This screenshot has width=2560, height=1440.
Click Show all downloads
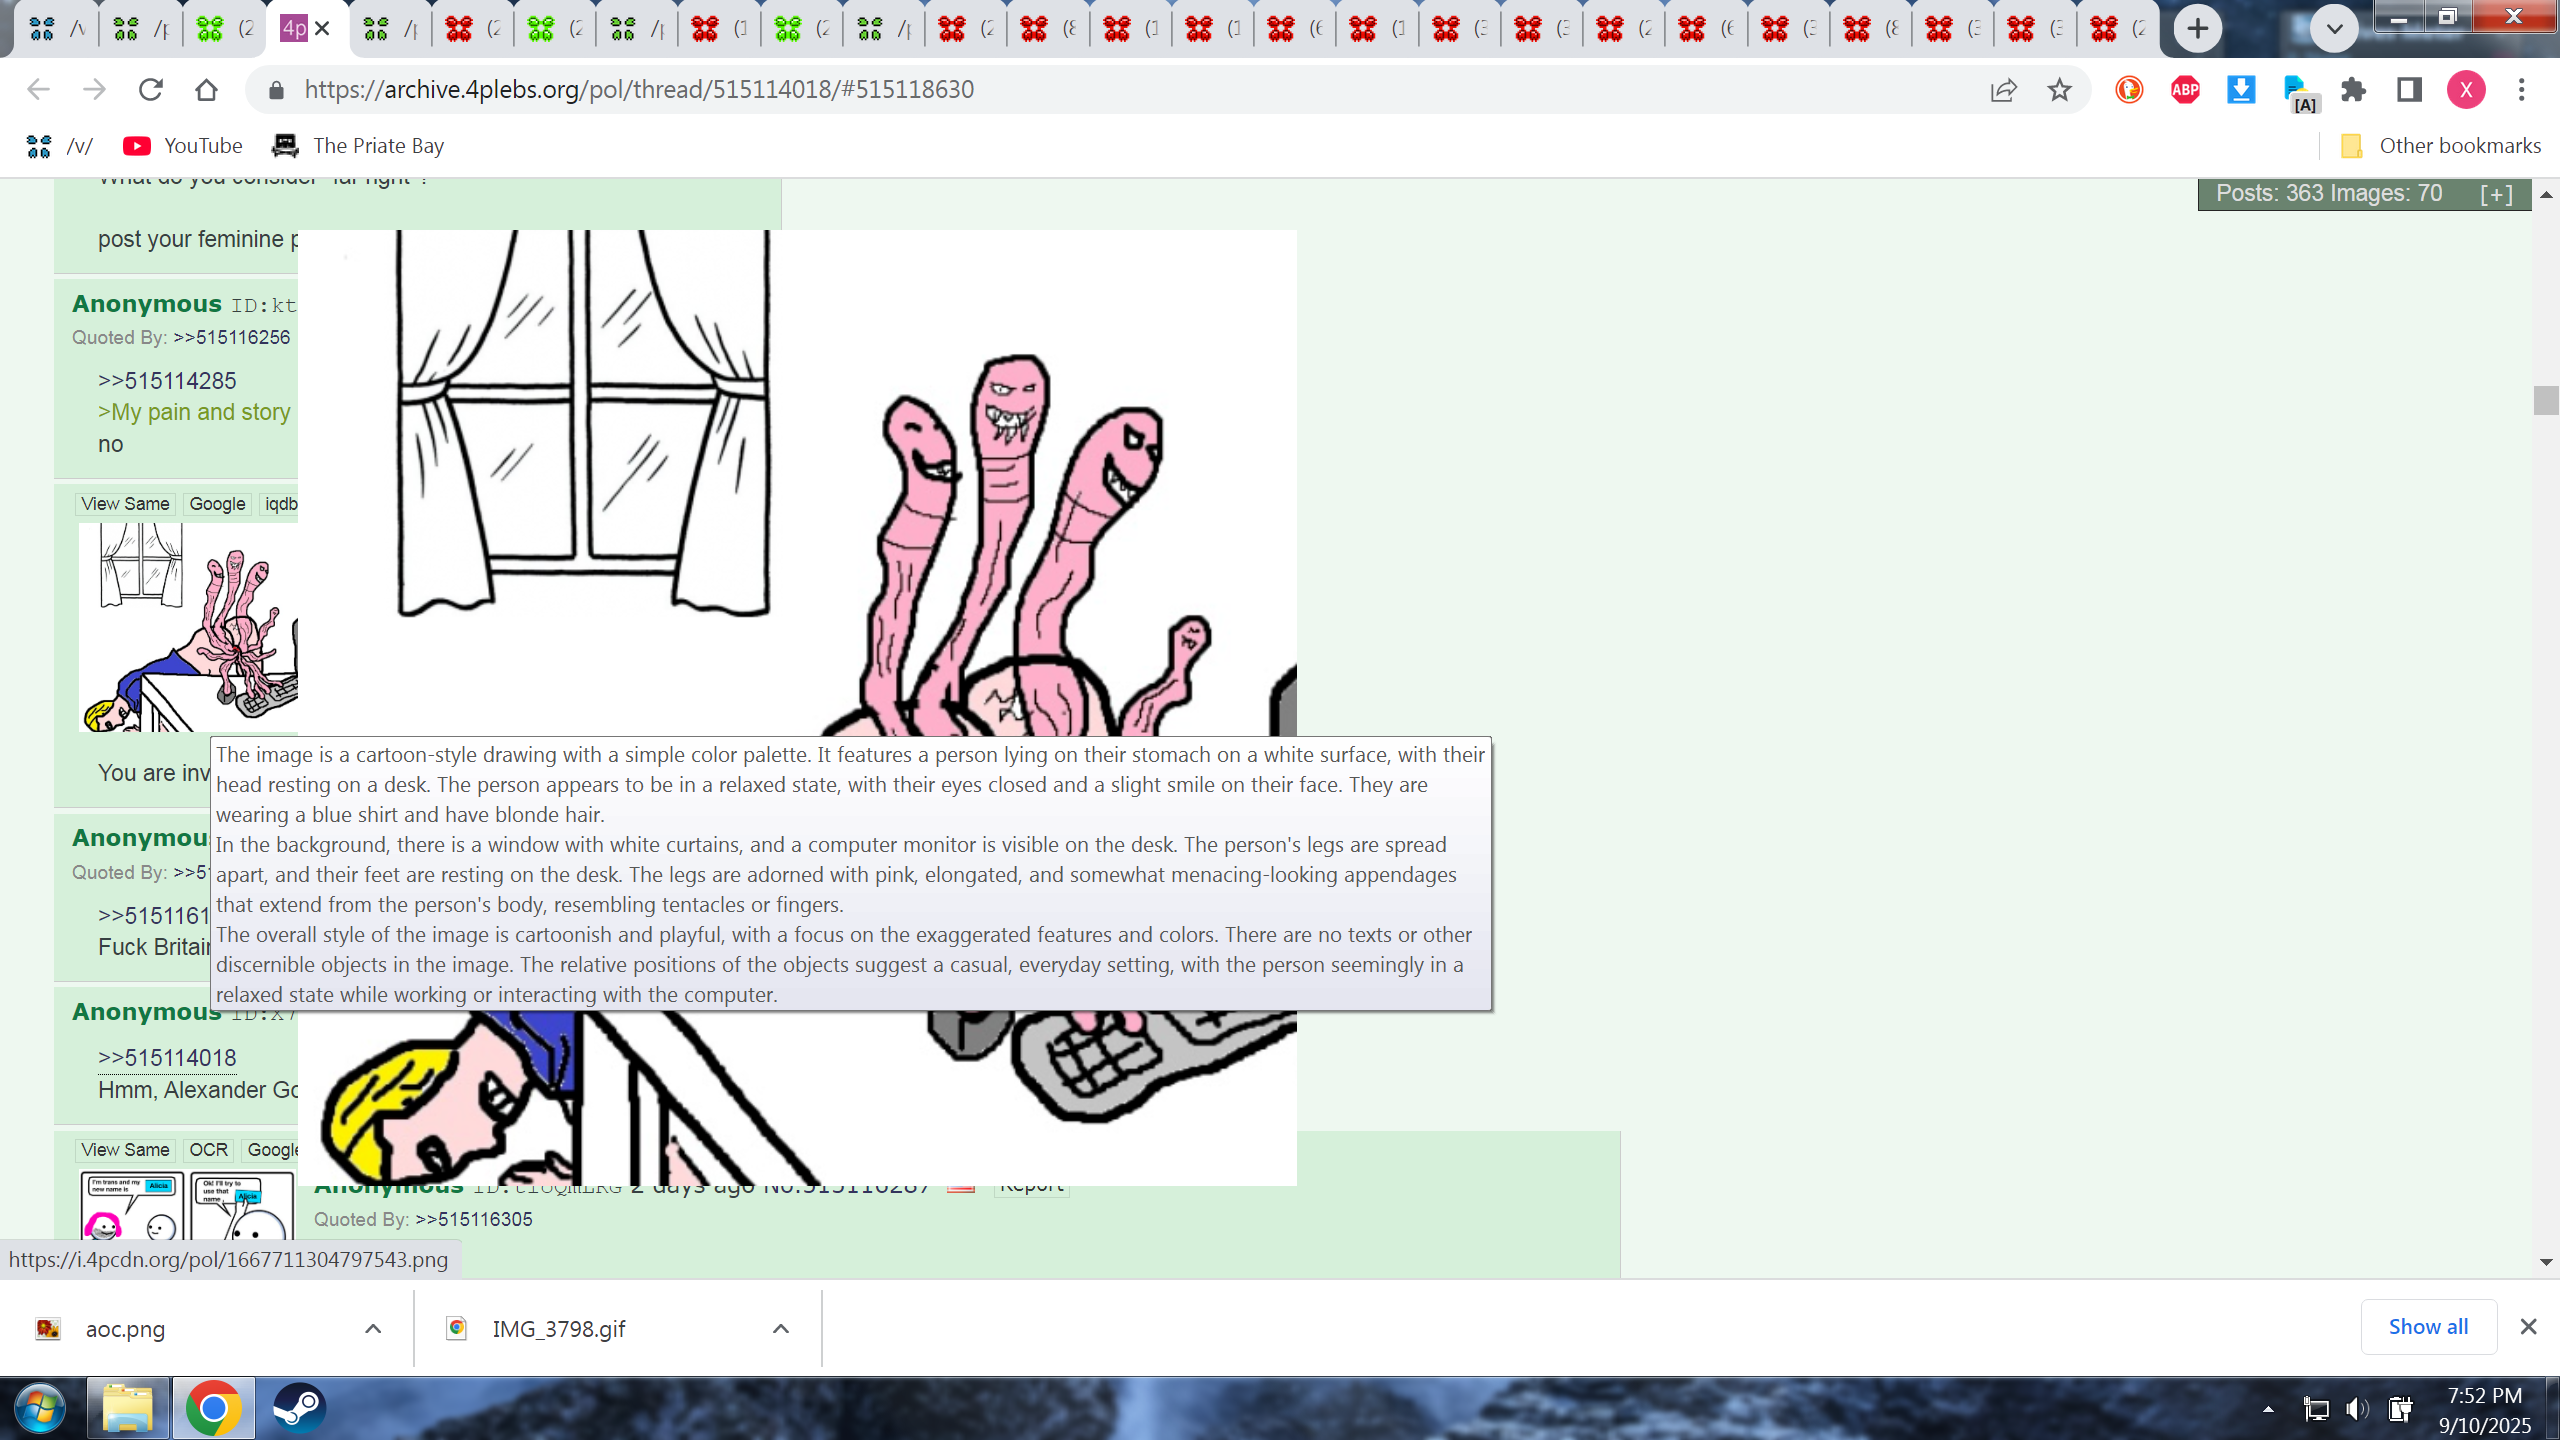pos(2428,1327)
